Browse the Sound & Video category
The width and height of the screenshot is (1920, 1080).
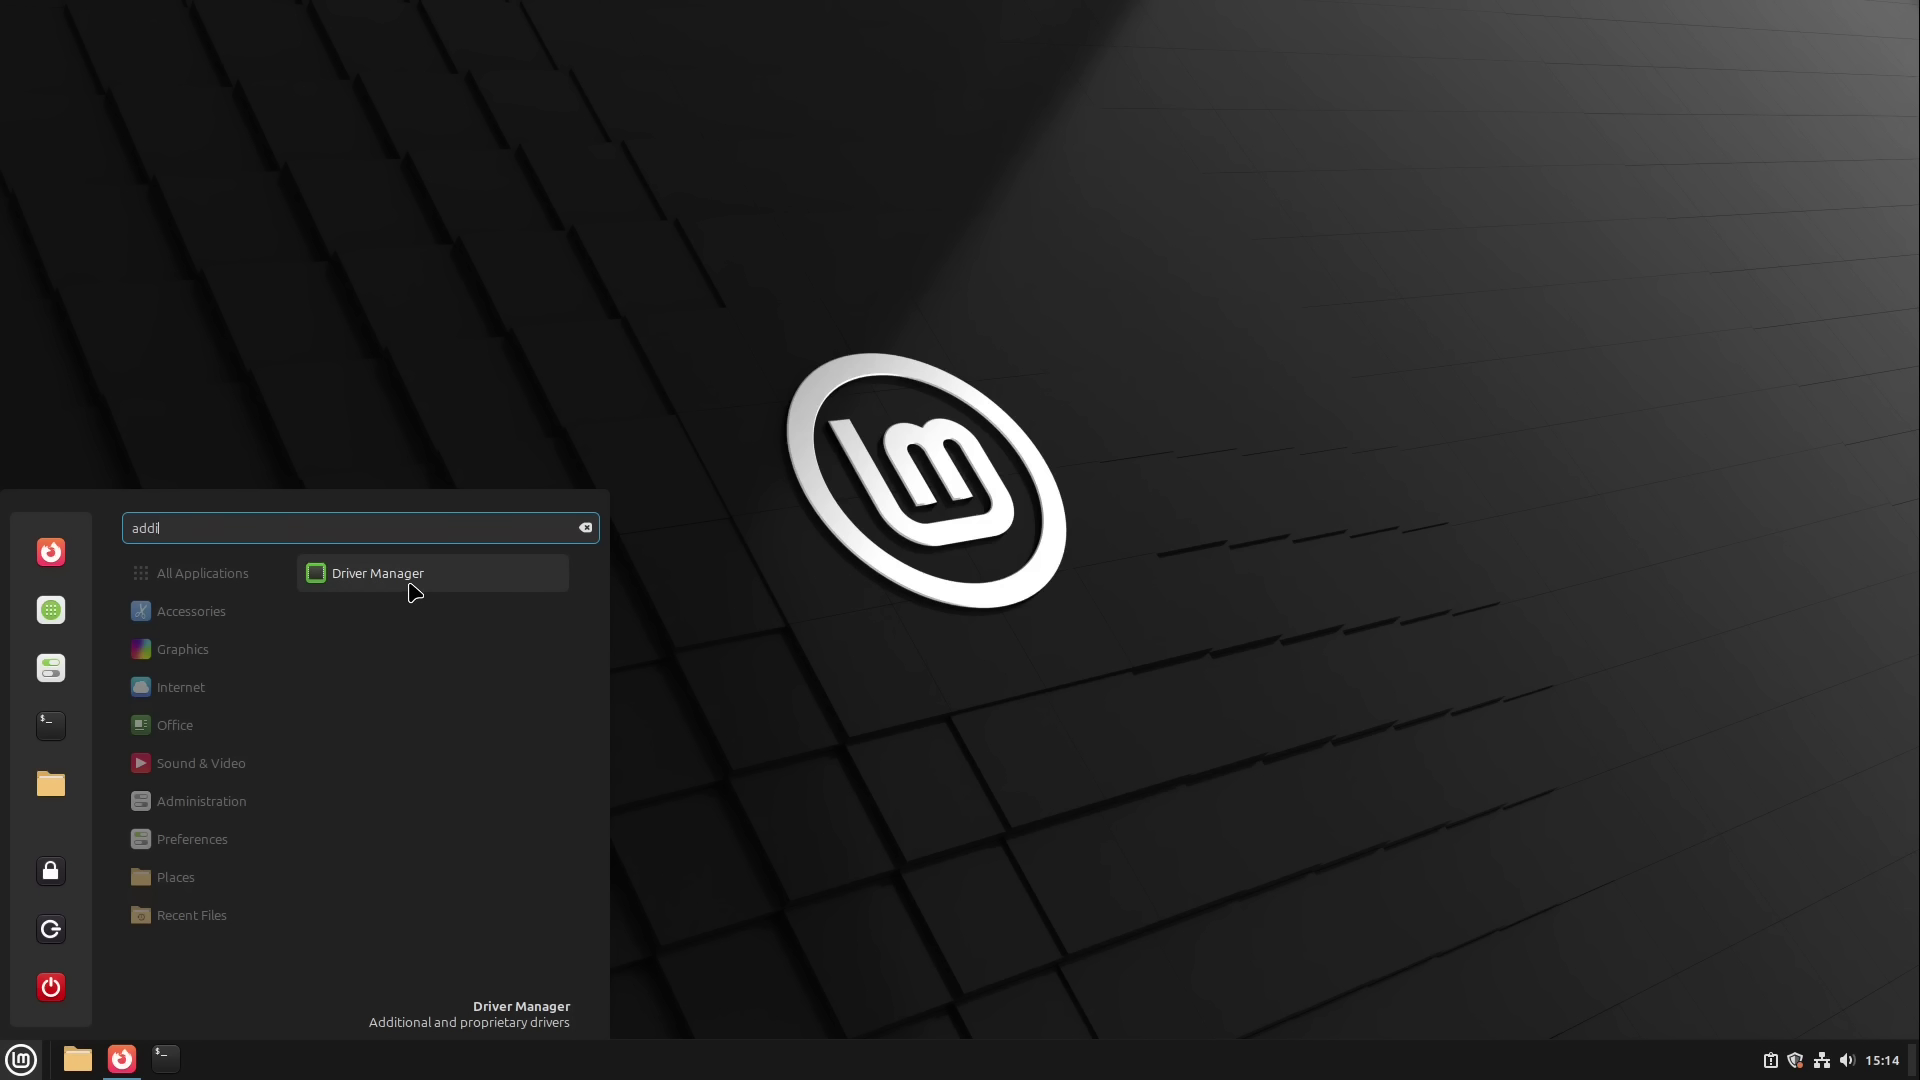[200, 762]
